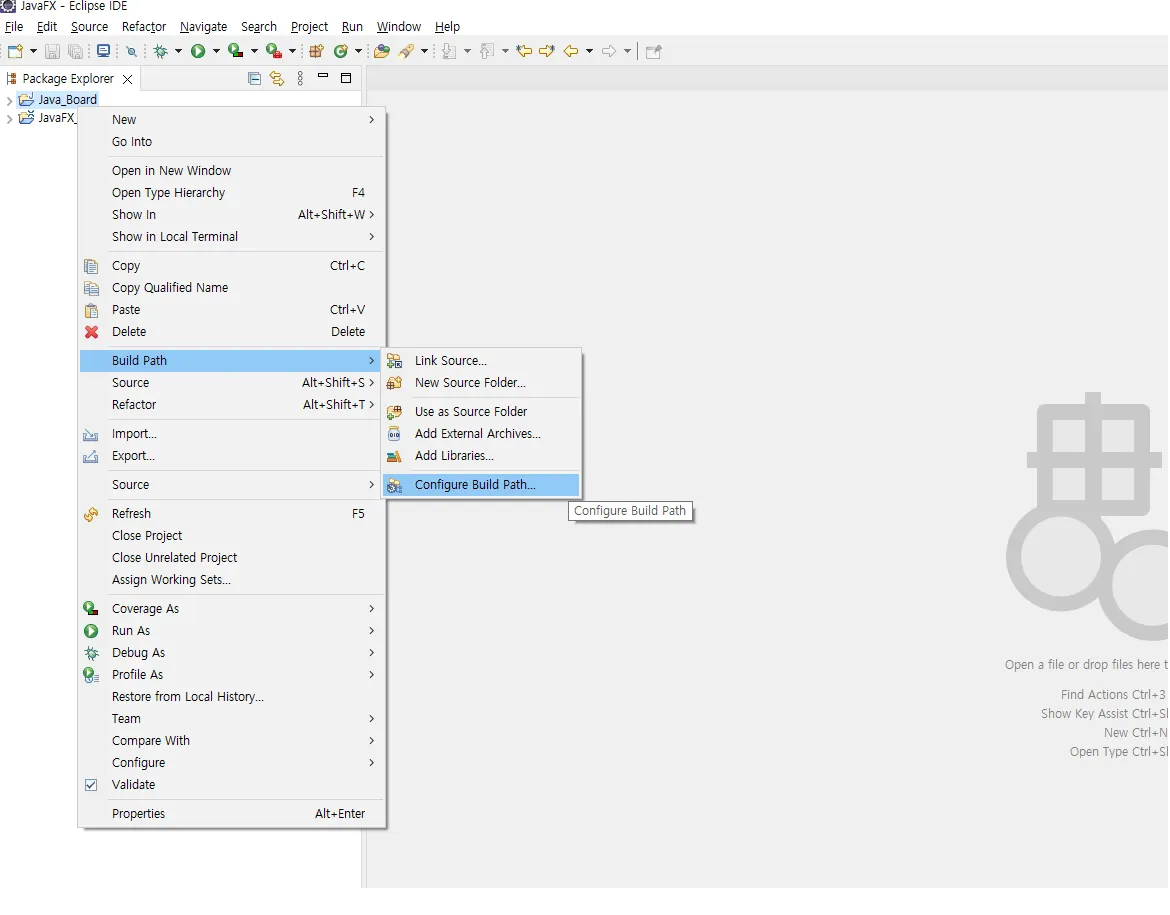The height and width of the screenshot is (915, 1170).
Task: Choose Configure Build Path in submenu
Action: [x=481, y=484]
